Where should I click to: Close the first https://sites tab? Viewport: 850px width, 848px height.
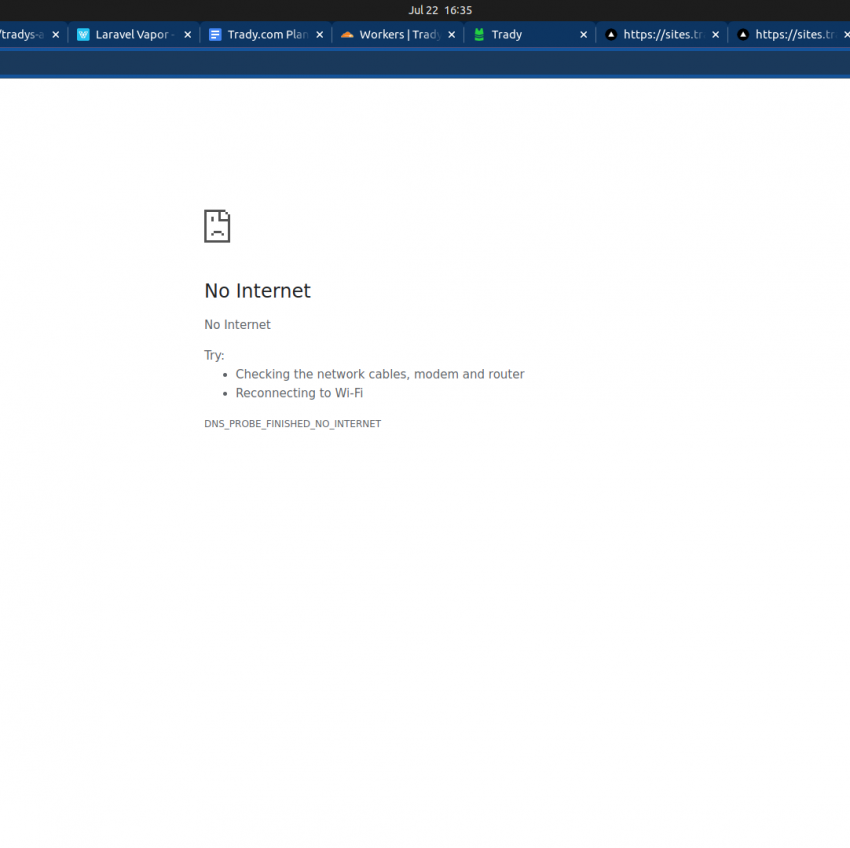click(x=715, y=35)
